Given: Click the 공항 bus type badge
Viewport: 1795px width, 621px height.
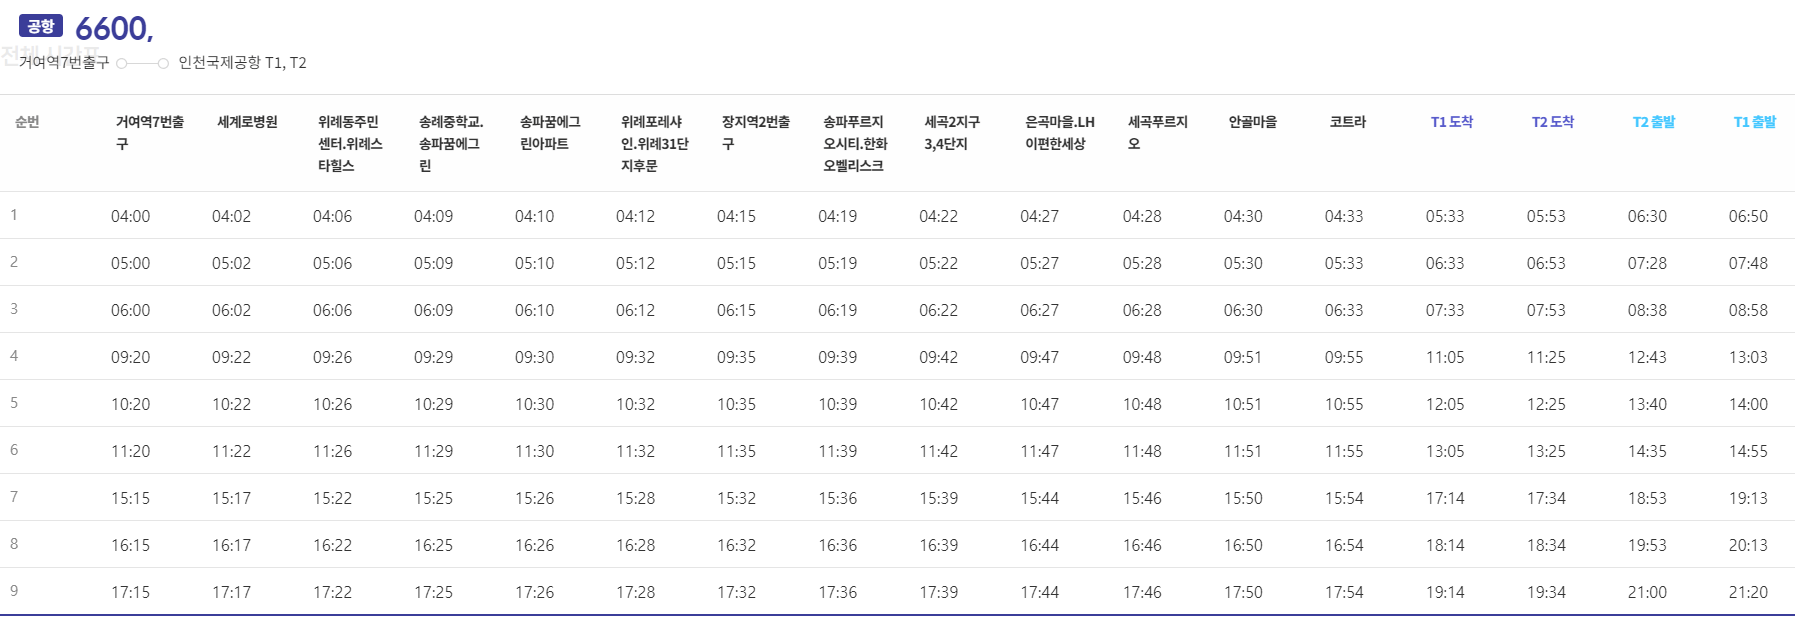Looking at the screenshot, I should (x=41, y=26).
